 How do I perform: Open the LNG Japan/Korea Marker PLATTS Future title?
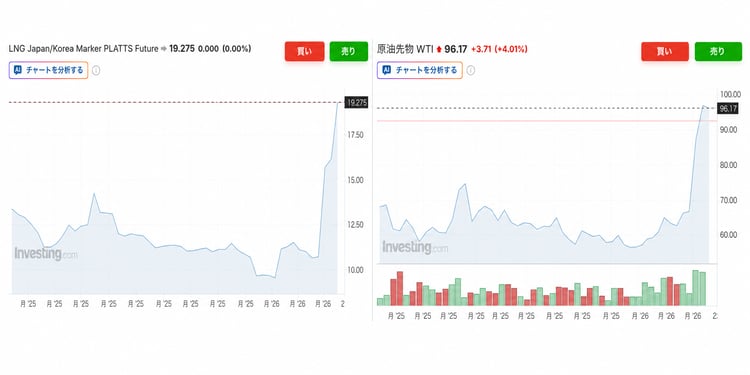point(83,49)
